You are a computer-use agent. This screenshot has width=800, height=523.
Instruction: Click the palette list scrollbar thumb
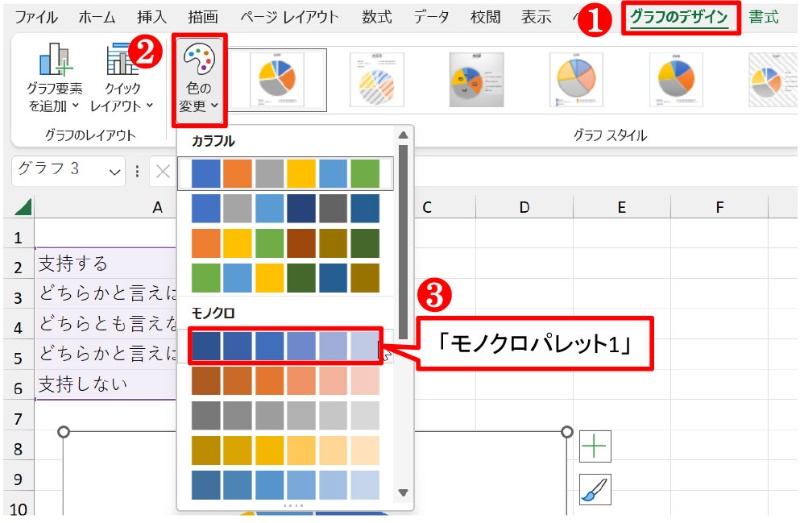[x=403, y=242]
